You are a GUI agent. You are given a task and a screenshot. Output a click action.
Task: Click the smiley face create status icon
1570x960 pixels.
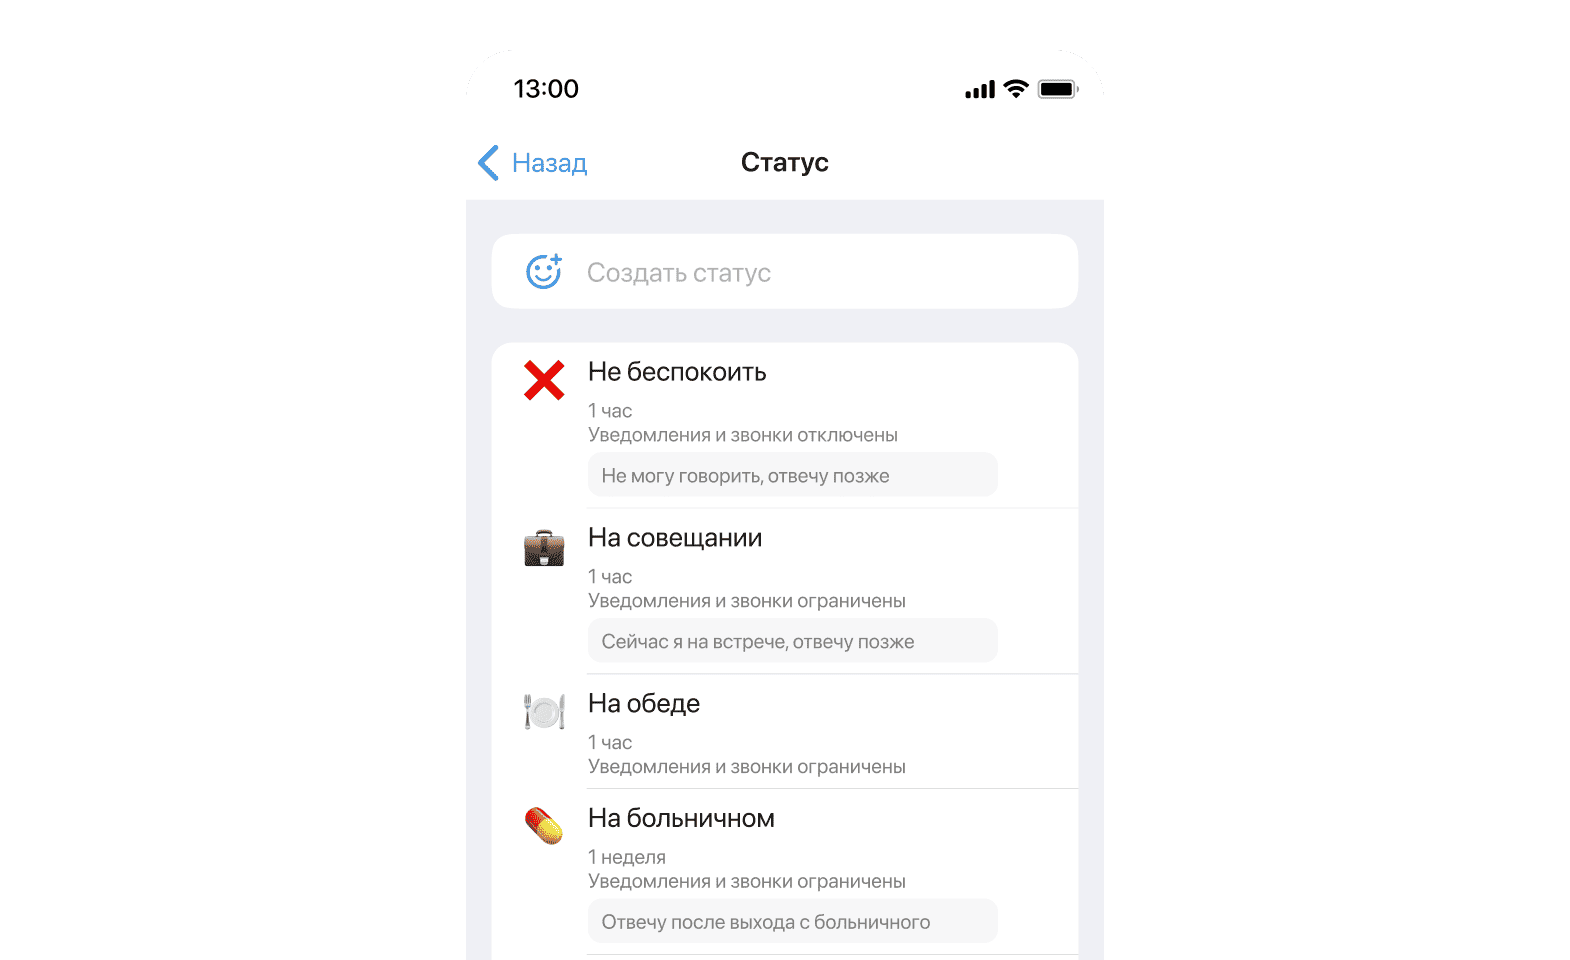coord(544,271)
